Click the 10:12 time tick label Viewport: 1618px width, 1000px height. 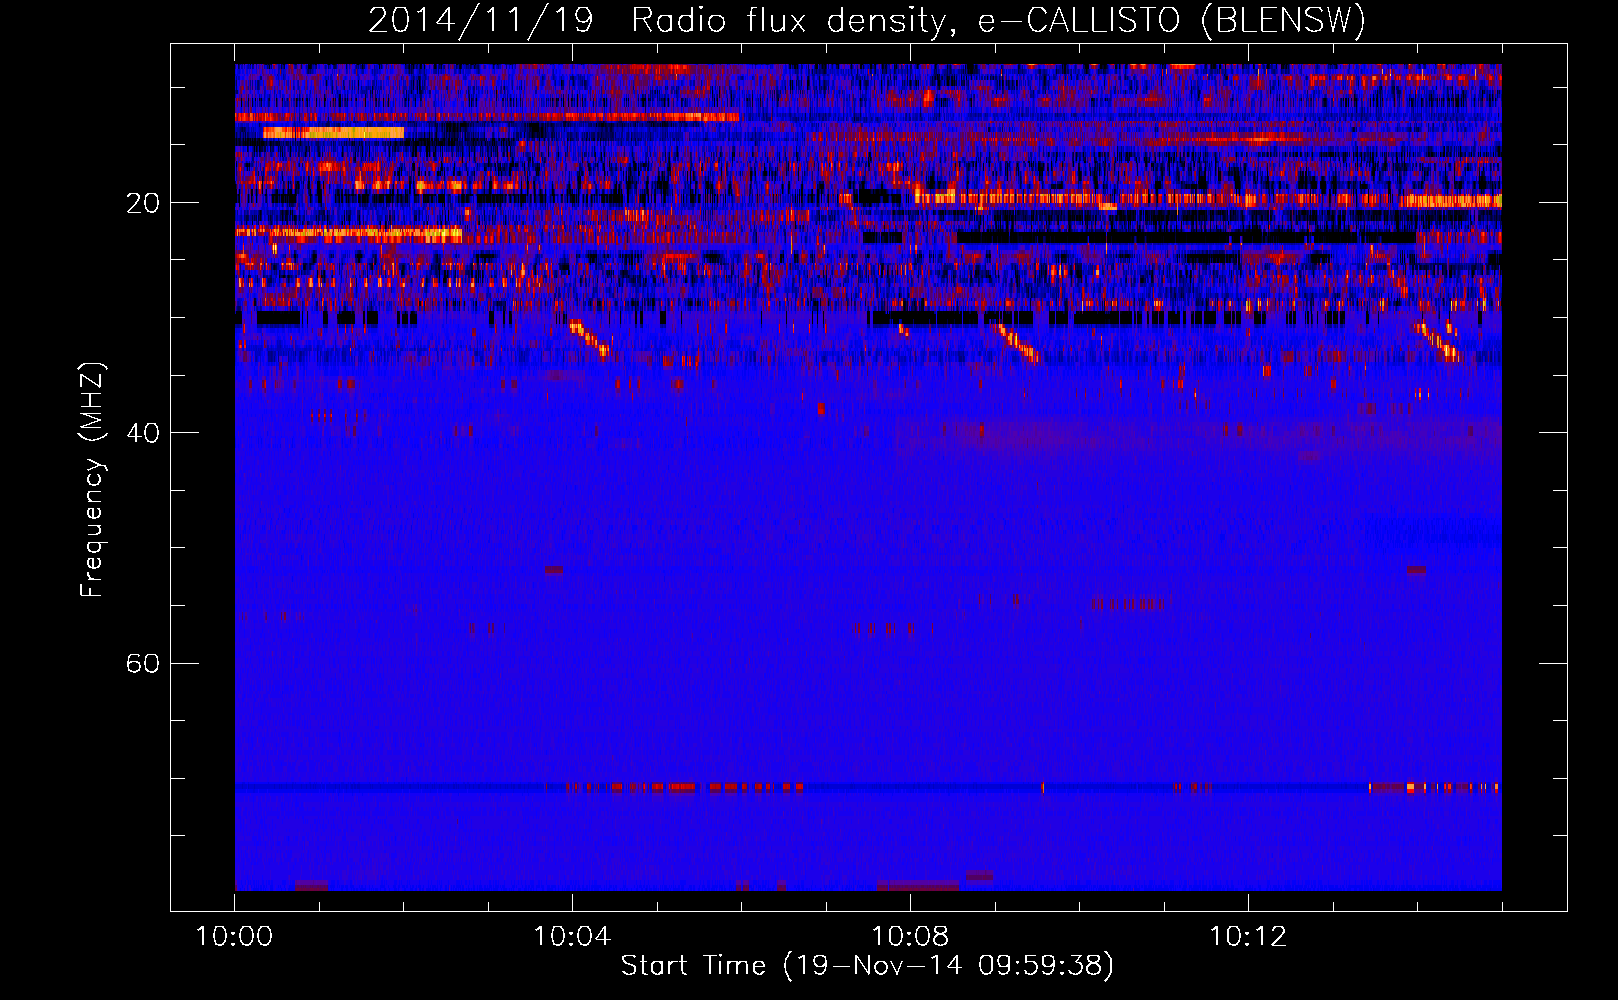[1248, 937]
